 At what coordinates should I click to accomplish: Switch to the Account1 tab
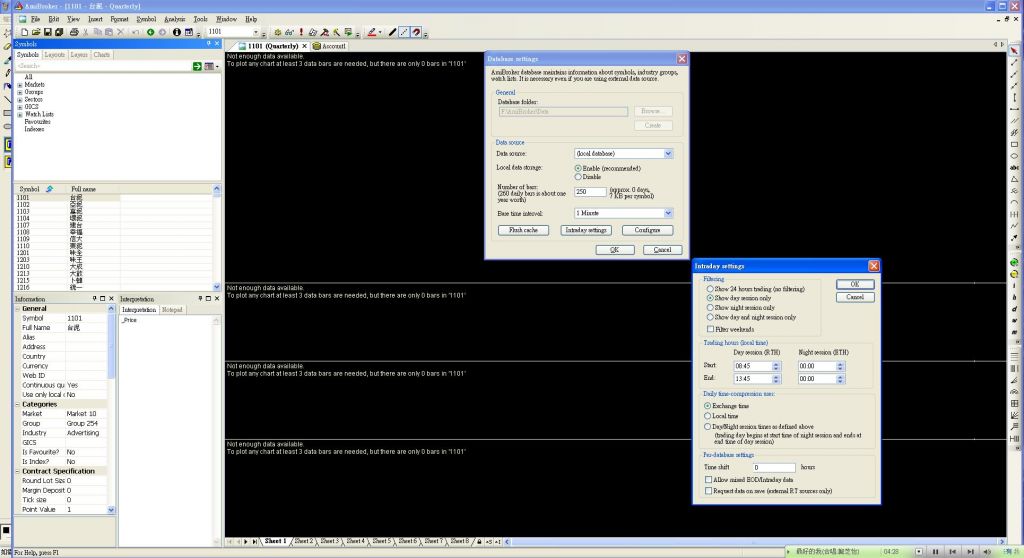pyautogui.click(x=329, y=46)
